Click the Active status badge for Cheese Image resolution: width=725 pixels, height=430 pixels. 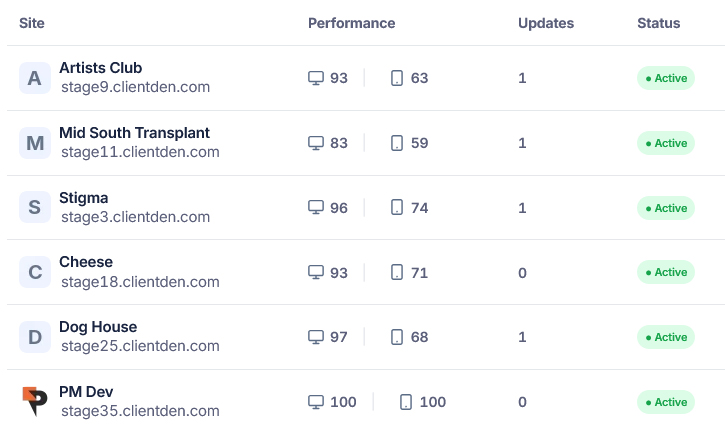point(666,272)
